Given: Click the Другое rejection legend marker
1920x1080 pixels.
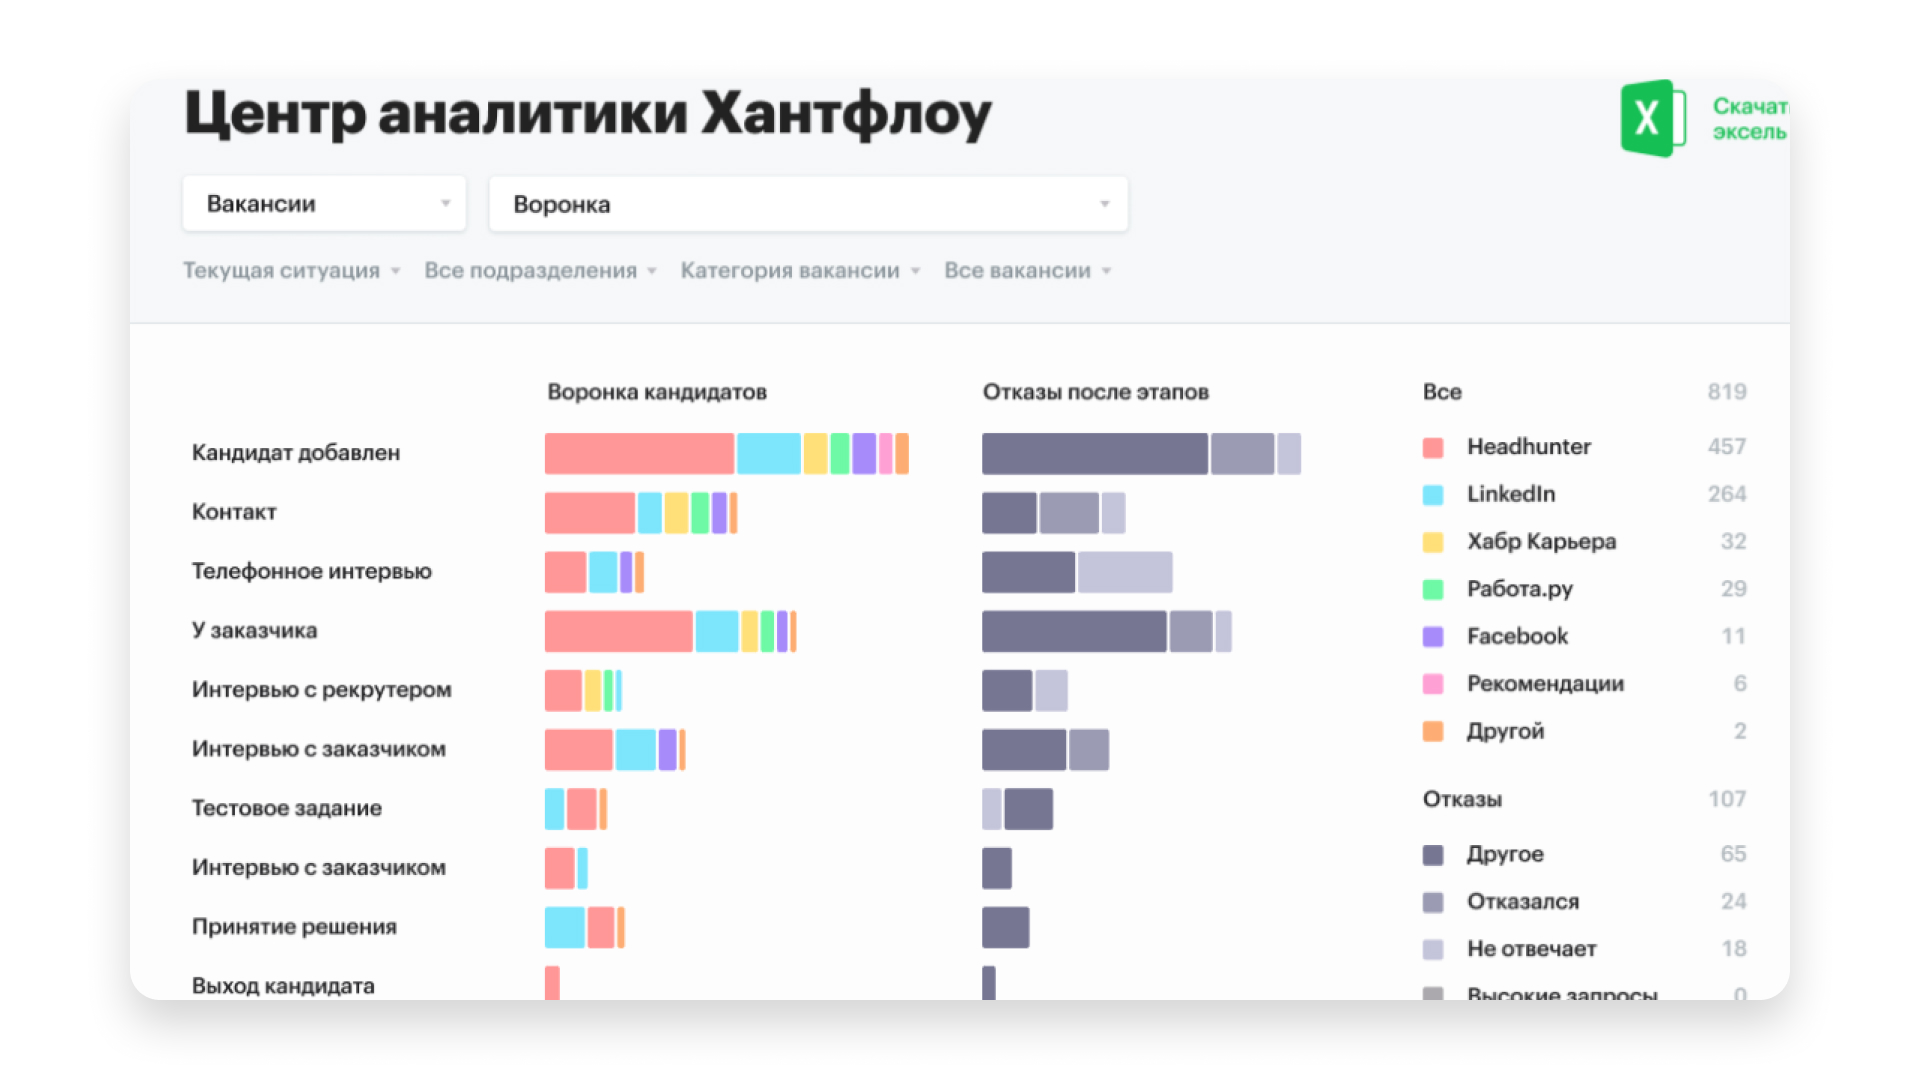Looking at the screenshot, I should (x=1434, y=854).
